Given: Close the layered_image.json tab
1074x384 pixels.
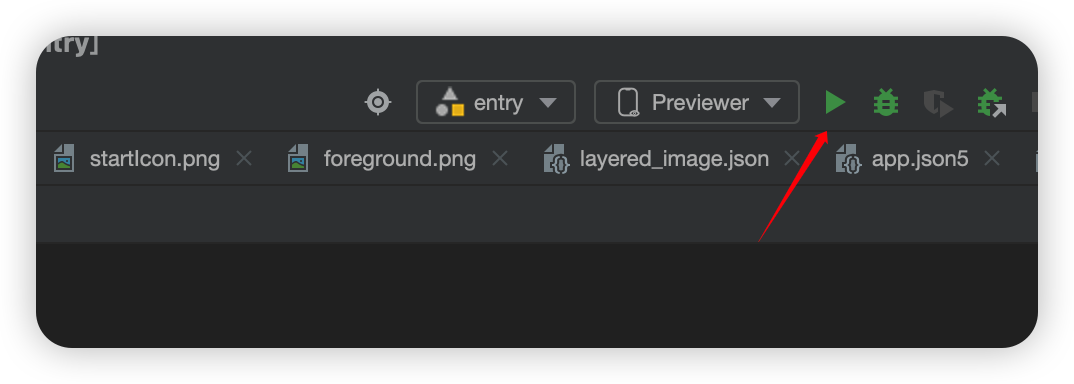Looking at the screenshot, I should [x=792, y=159].
